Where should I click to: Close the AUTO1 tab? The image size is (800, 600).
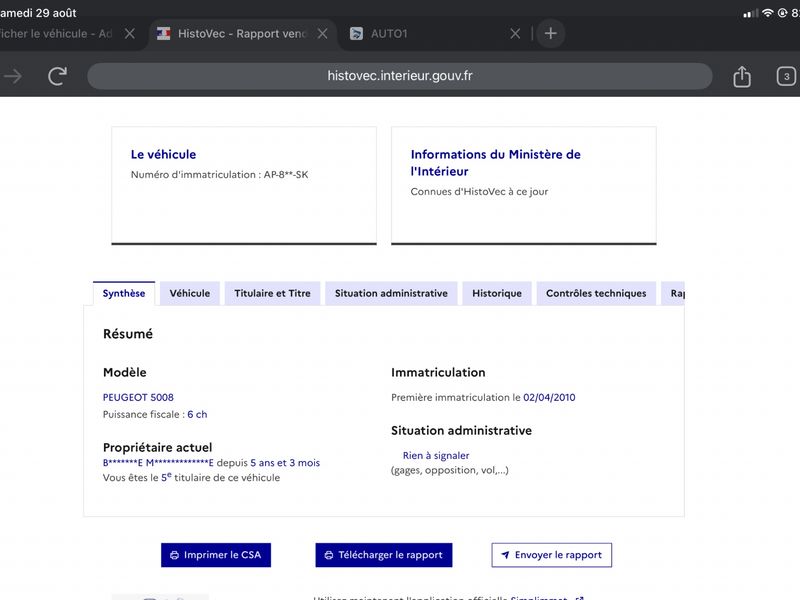coord(515,34)
